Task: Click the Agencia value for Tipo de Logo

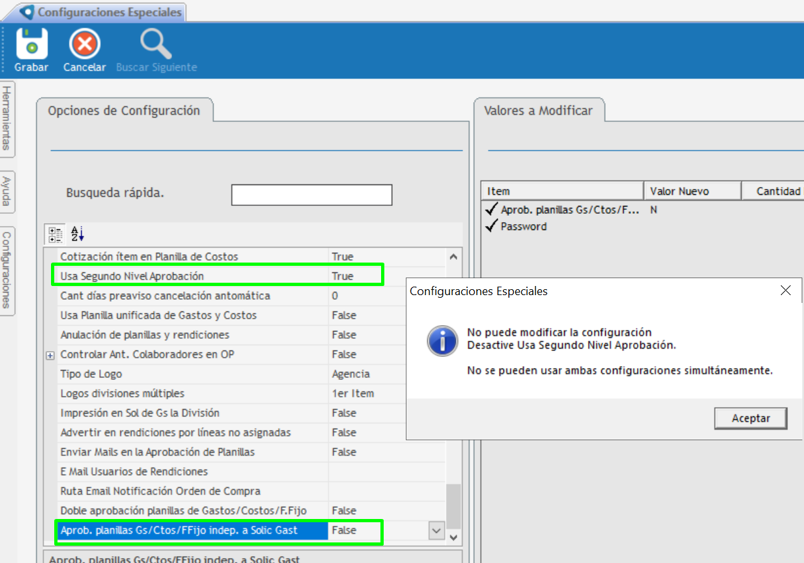Action: point(351,374)
